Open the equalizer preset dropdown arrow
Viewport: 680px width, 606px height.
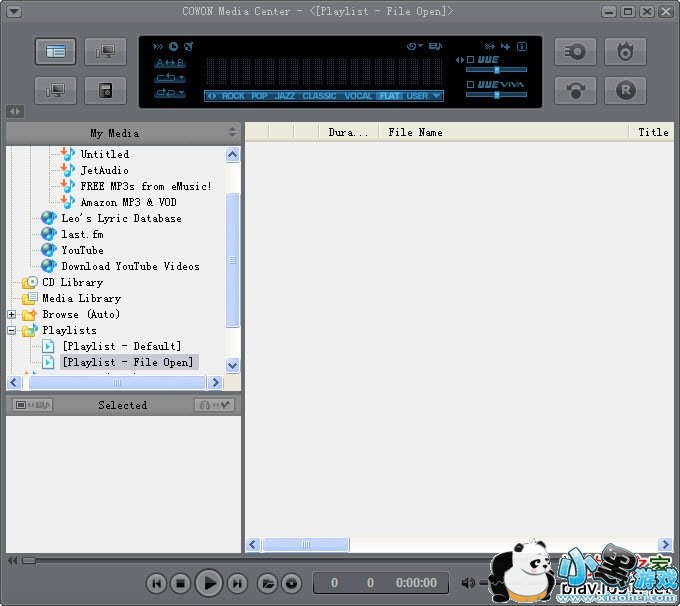tap(437, 96)
